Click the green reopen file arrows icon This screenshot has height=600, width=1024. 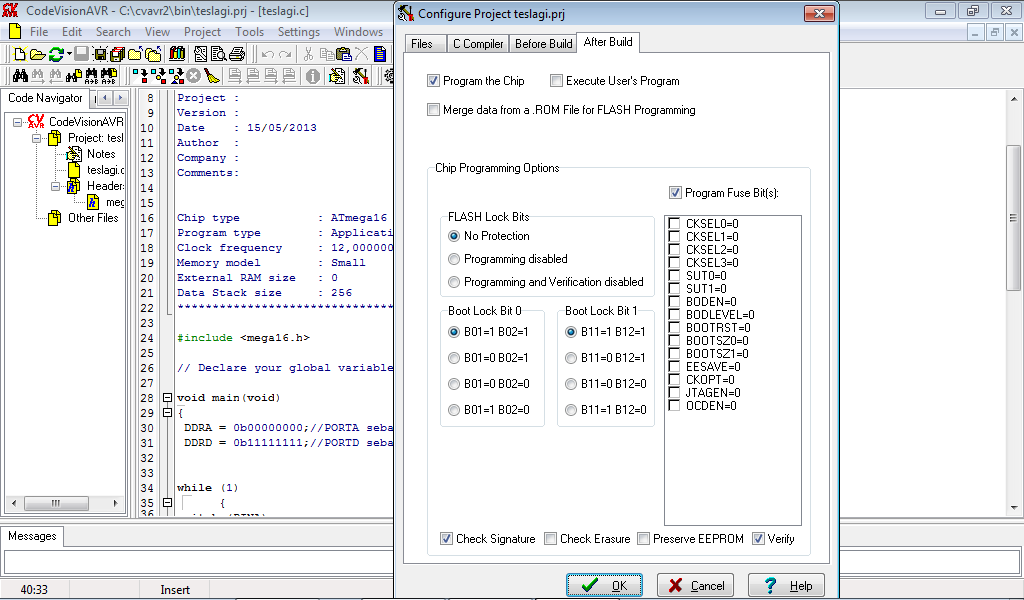[x=56, y=54]
